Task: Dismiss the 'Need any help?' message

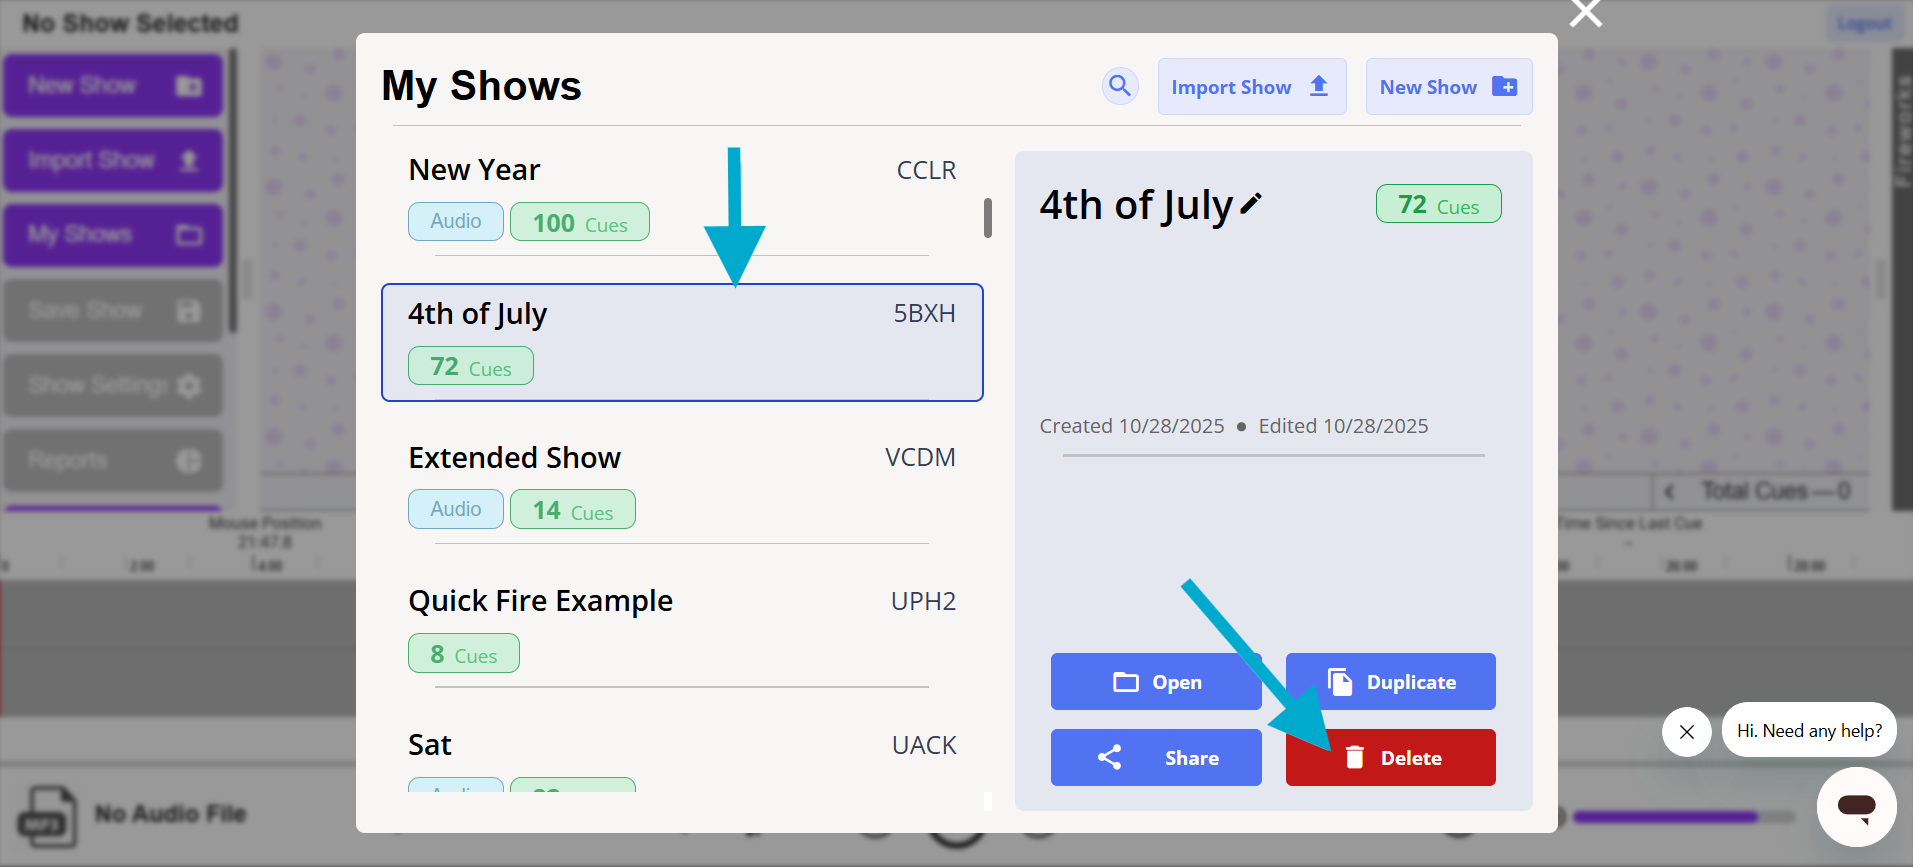Action: pyautogui.click(x=1686, y=732)
